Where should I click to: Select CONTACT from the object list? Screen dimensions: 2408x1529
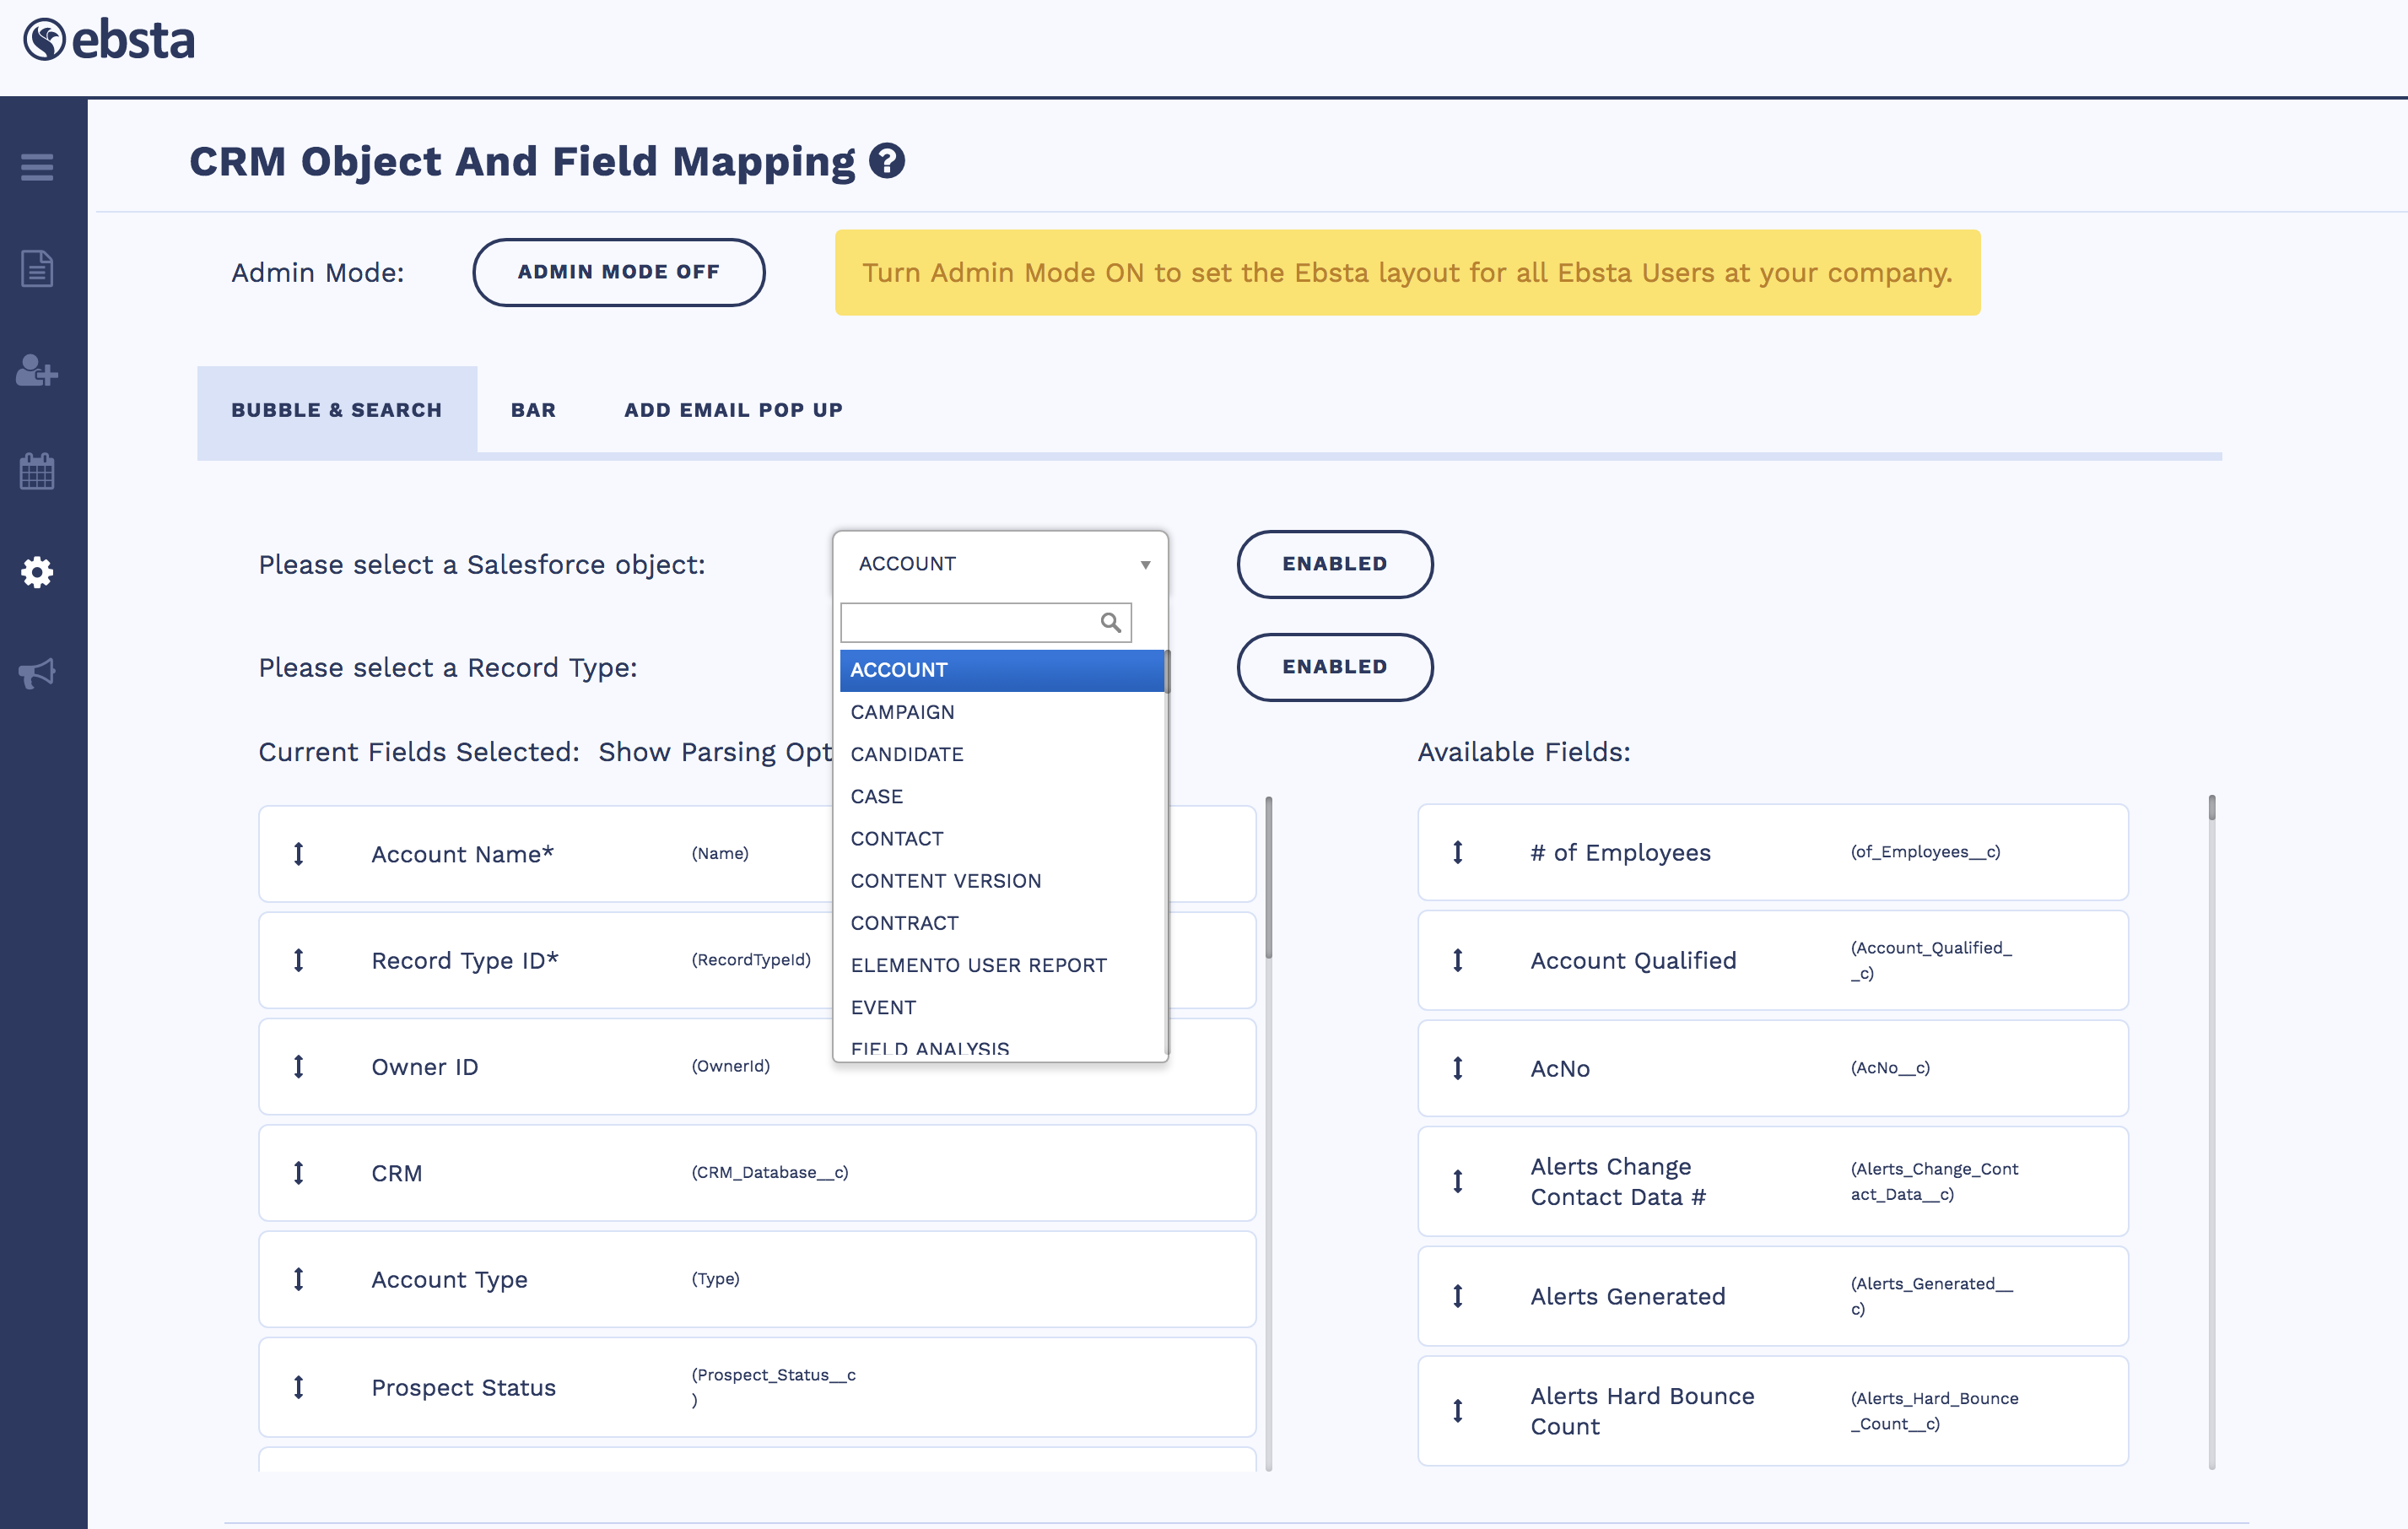[897, 838]
